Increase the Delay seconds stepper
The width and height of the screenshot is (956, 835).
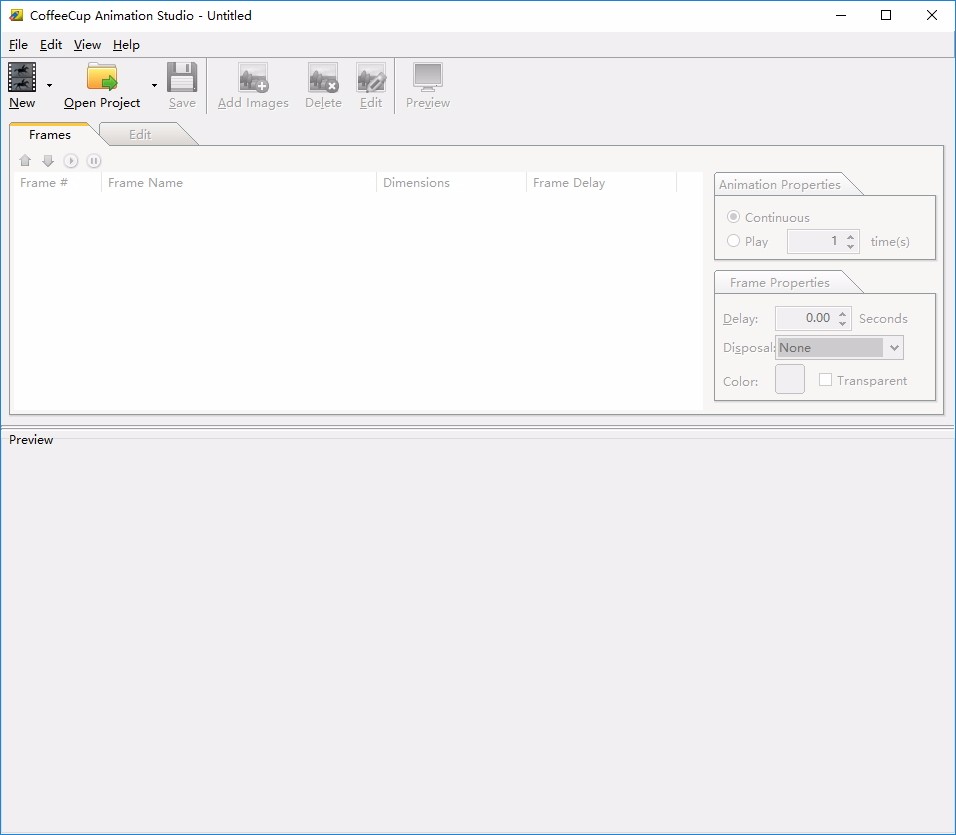point(843,313)
